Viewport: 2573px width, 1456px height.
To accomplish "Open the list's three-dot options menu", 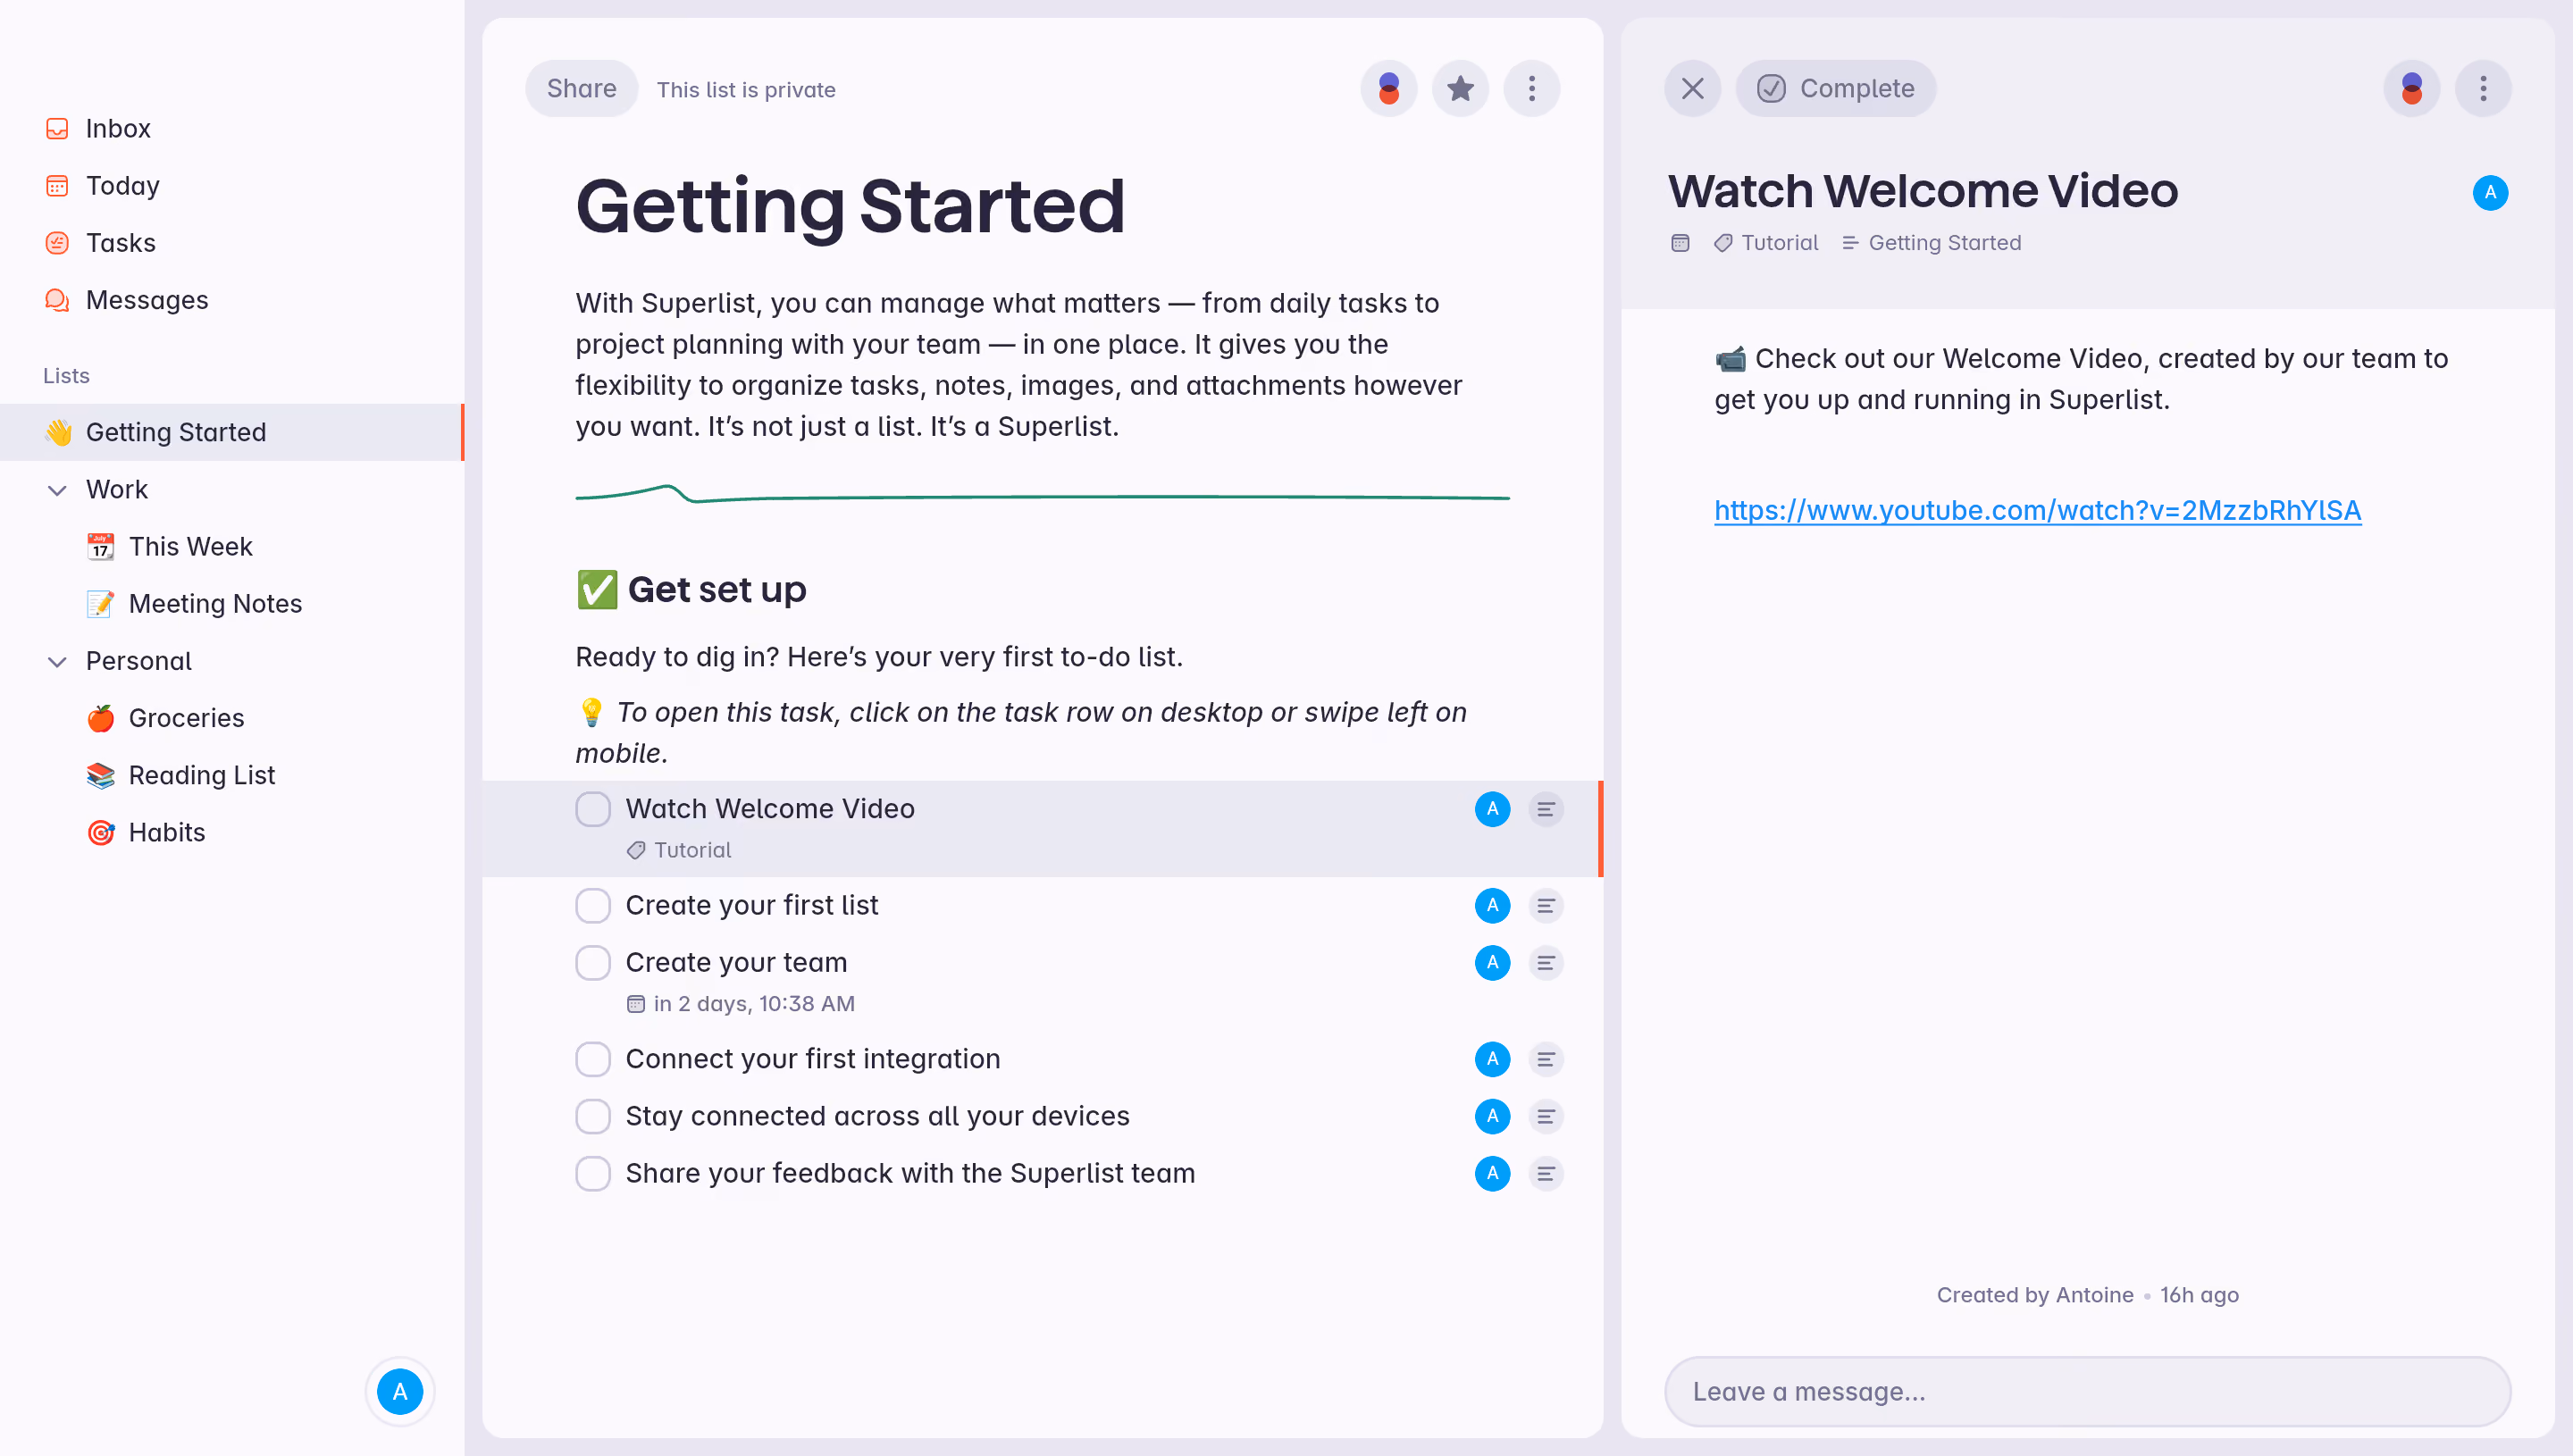I will (1531, 89).
